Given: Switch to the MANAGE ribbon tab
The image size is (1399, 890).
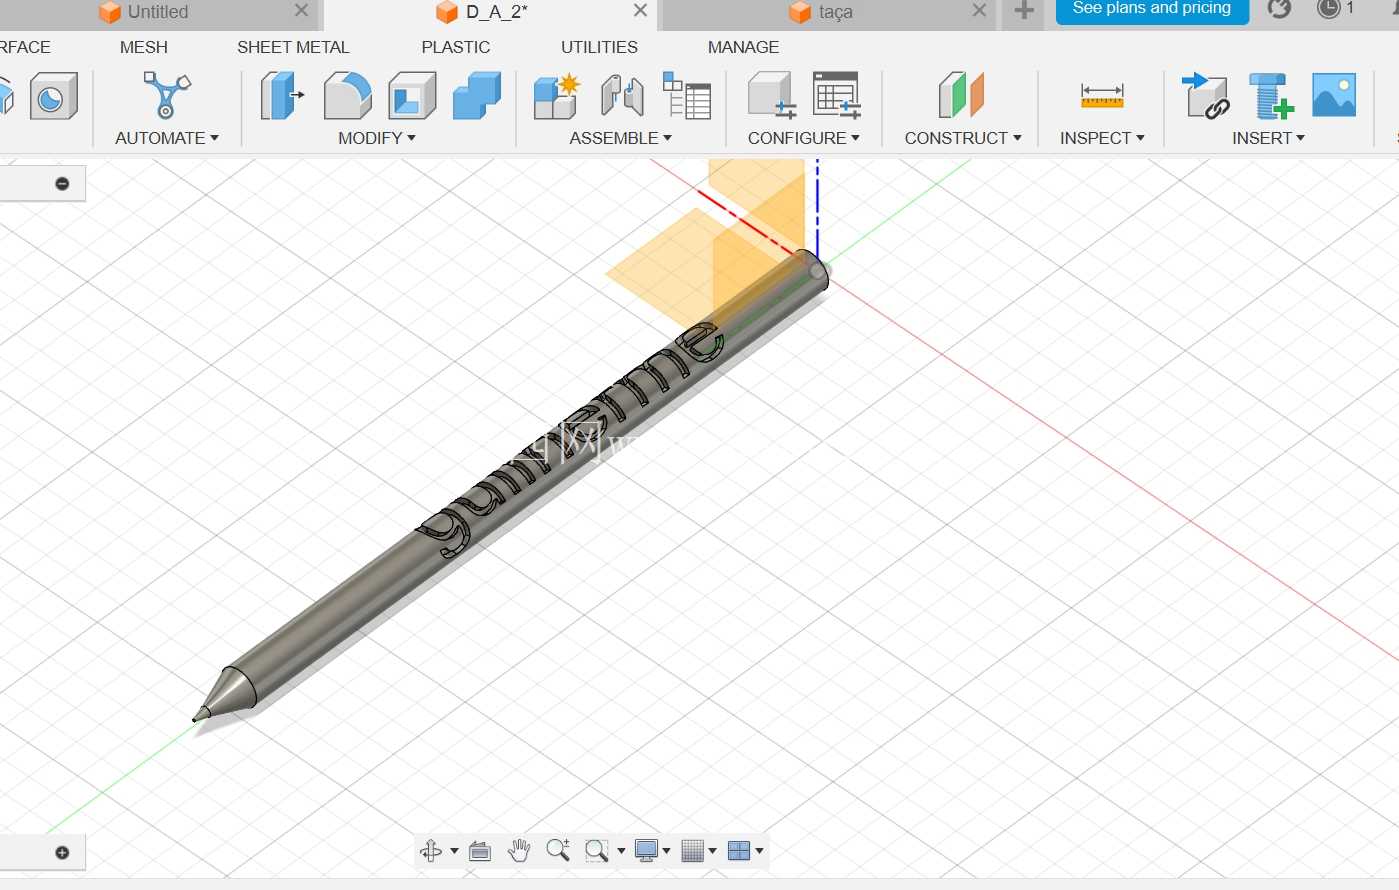Looking at the screenshot, I should click(x=743, y=47).
